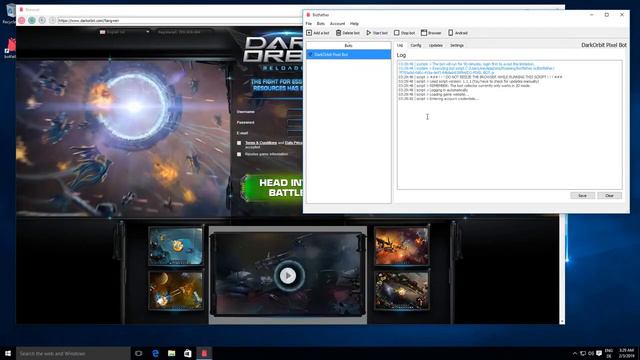Tick the Terms & Conditions checkbox
This screenshot has width=640, height=360.
tap(239, 143)
